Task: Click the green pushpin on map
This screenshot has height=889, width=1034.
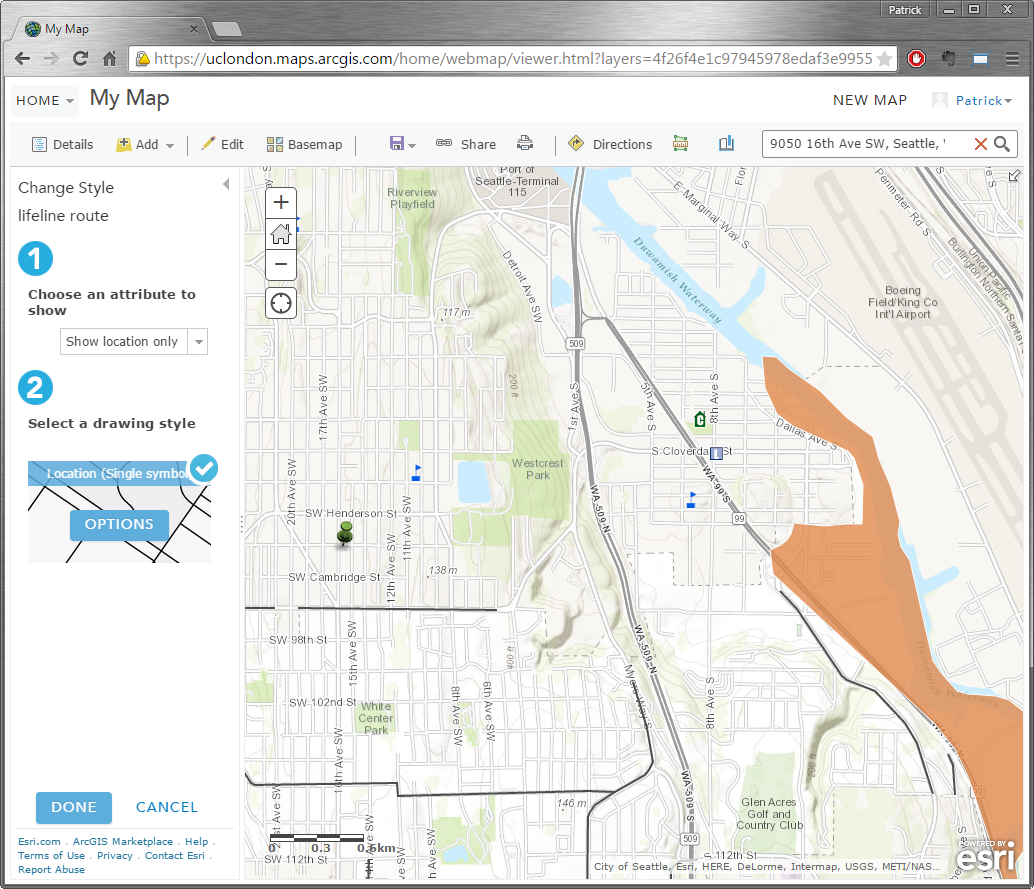Action: coord(346,533)
